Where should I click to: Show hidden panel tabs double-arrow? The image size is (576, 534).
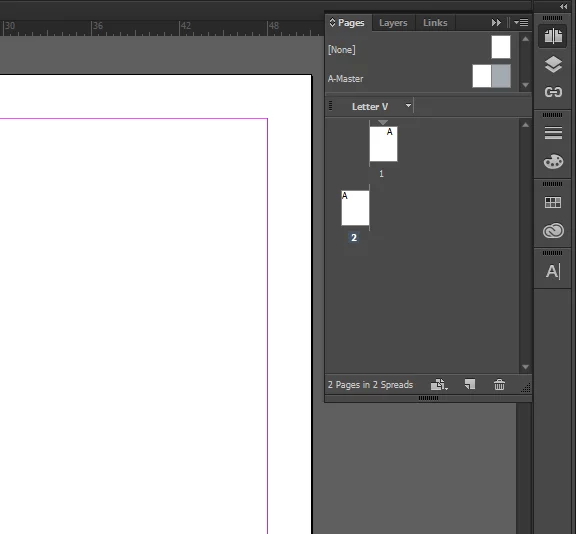[x=496, y=23]
